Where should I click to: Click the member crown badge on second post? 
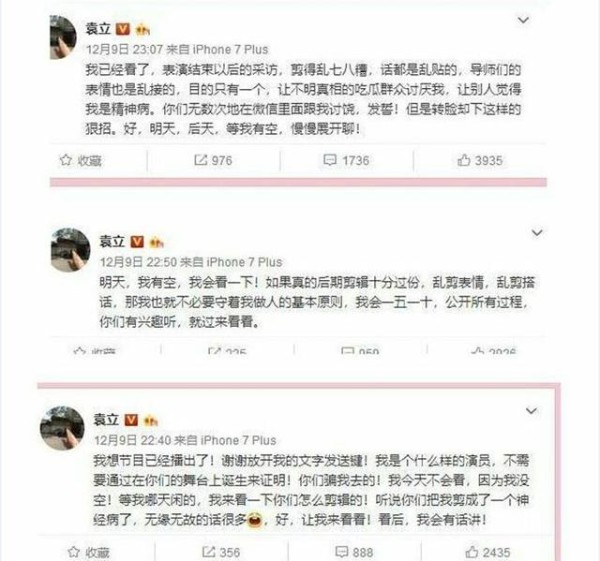tap(156, 242)
